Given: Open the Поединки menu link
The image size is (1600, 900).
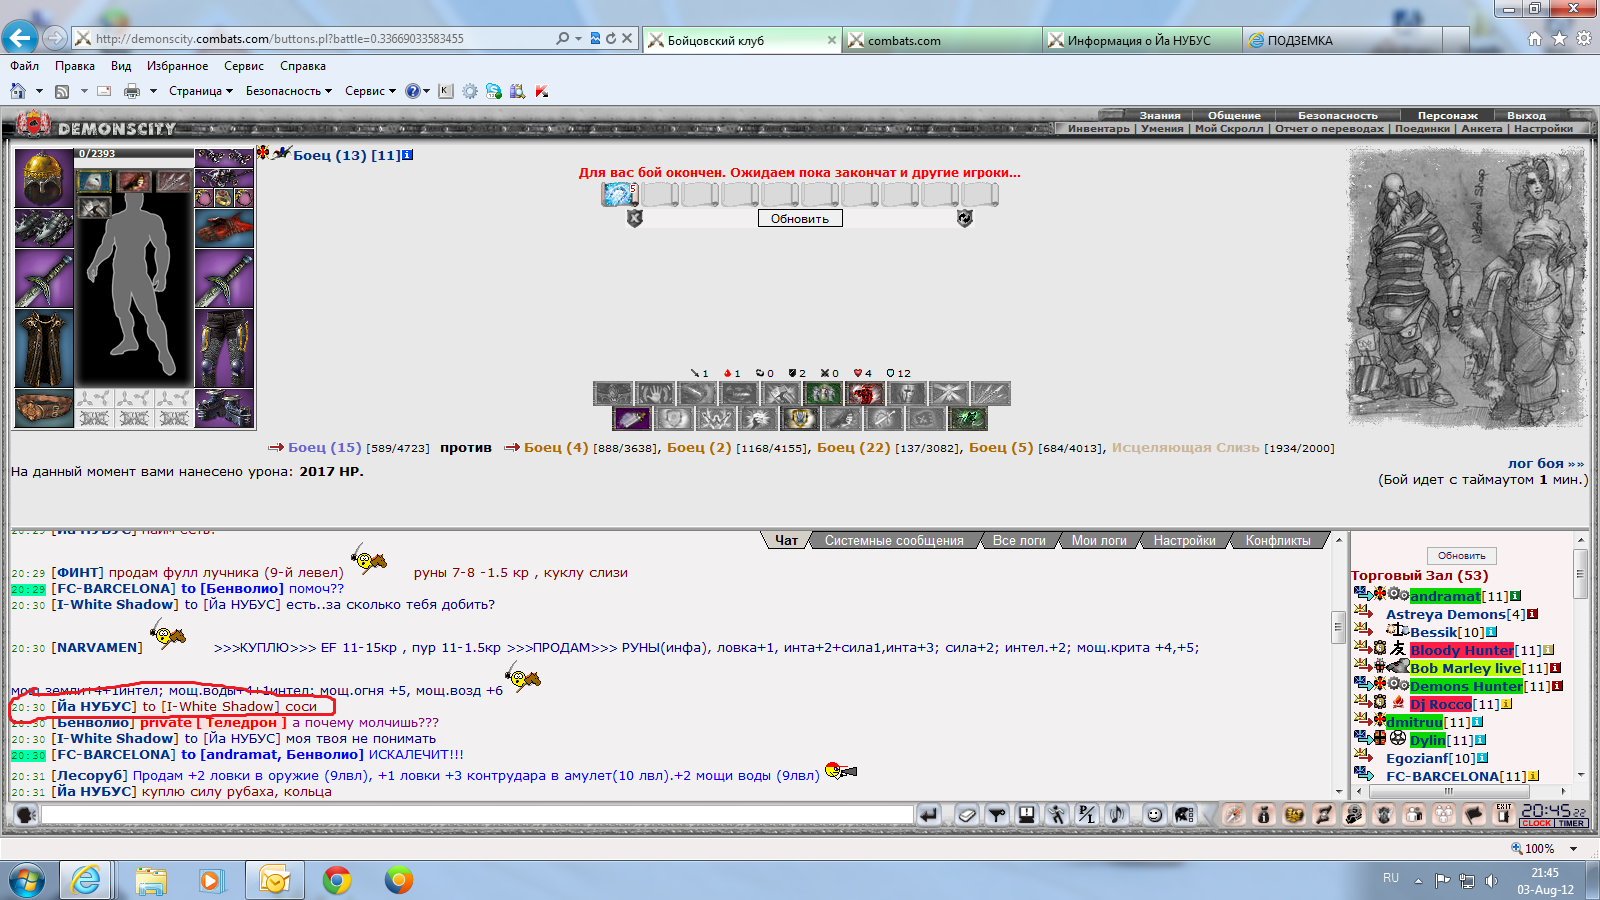Looking at the screenshot, I should 1422,128.
